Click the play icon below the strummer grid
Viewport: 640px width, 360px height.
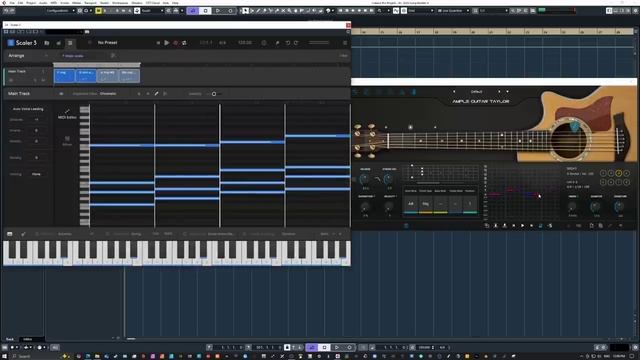[x=522, y=225]
